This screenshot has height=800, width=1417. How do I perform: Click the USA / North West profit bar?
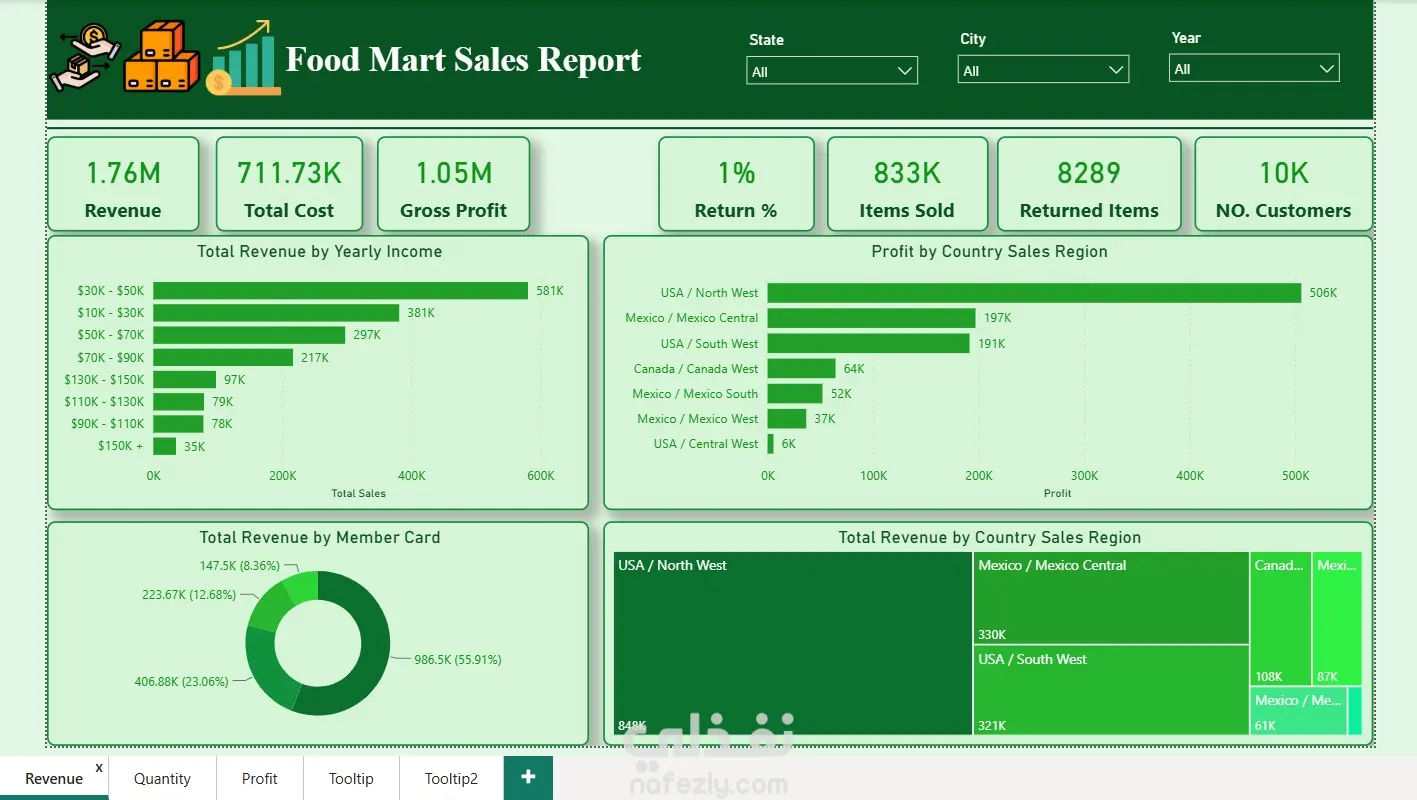pos(1034,293)
